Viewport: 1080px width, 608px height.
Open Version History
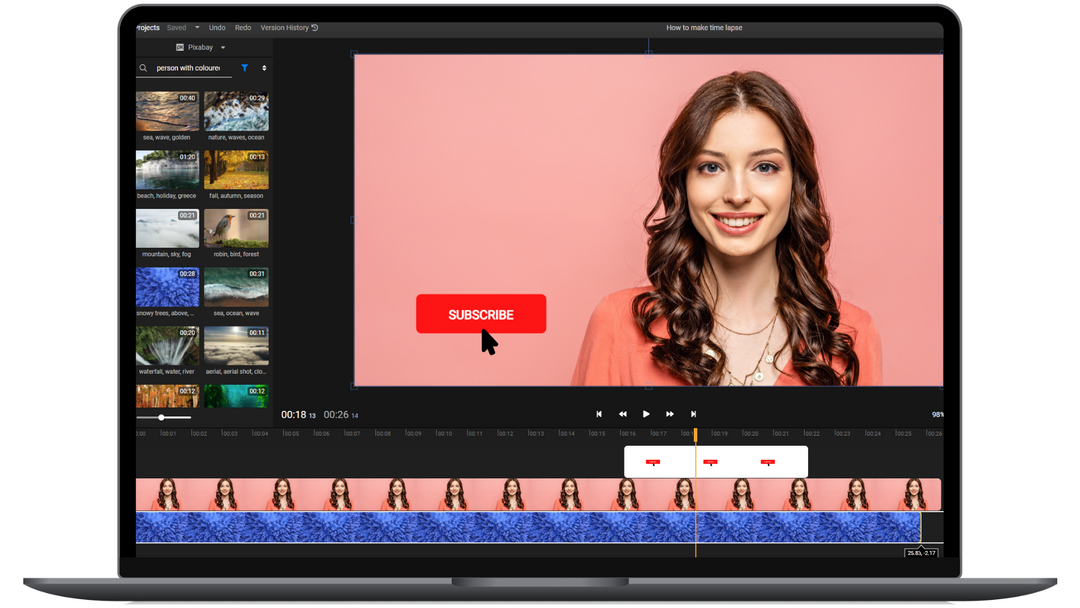(x=289, y=28)
